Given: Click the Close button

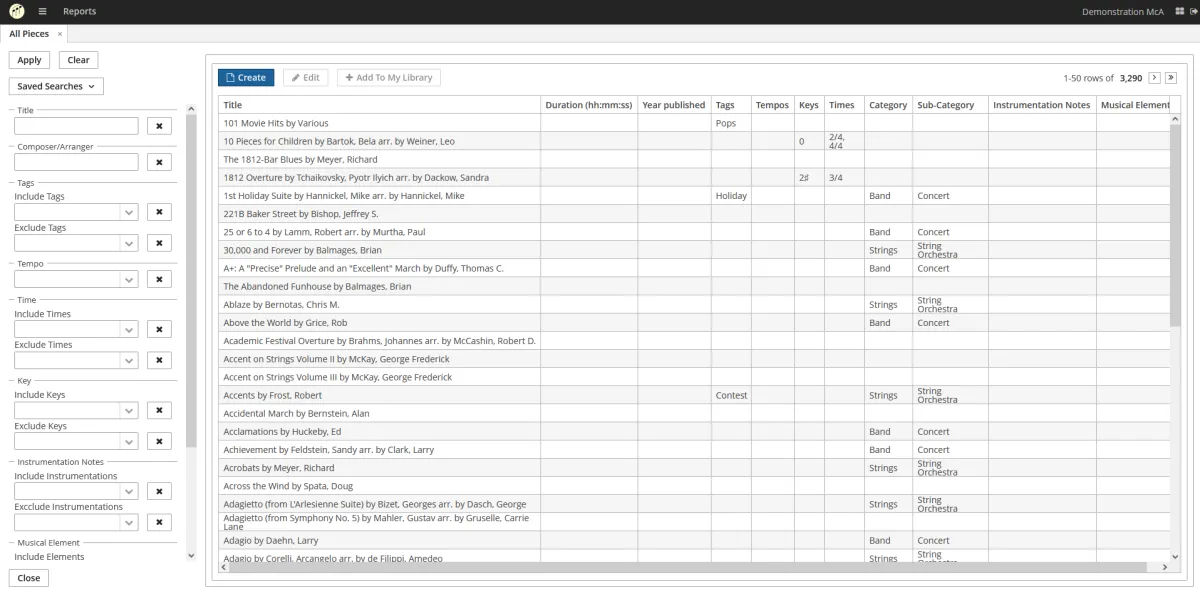Looking at the screenshot, I should [29, 578].
